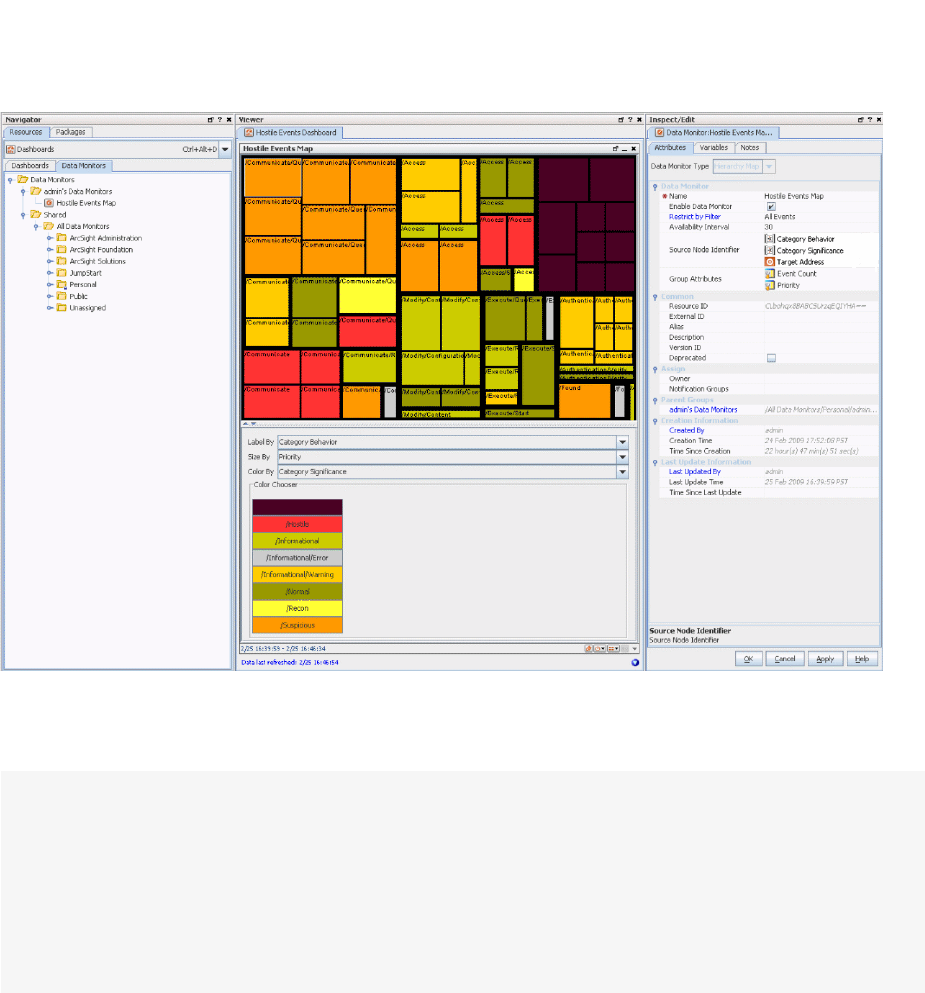Screen dimensions: 925x993
Task: Collapse the admin's Data Monitors tree node
Action: (x=23, y=191)
